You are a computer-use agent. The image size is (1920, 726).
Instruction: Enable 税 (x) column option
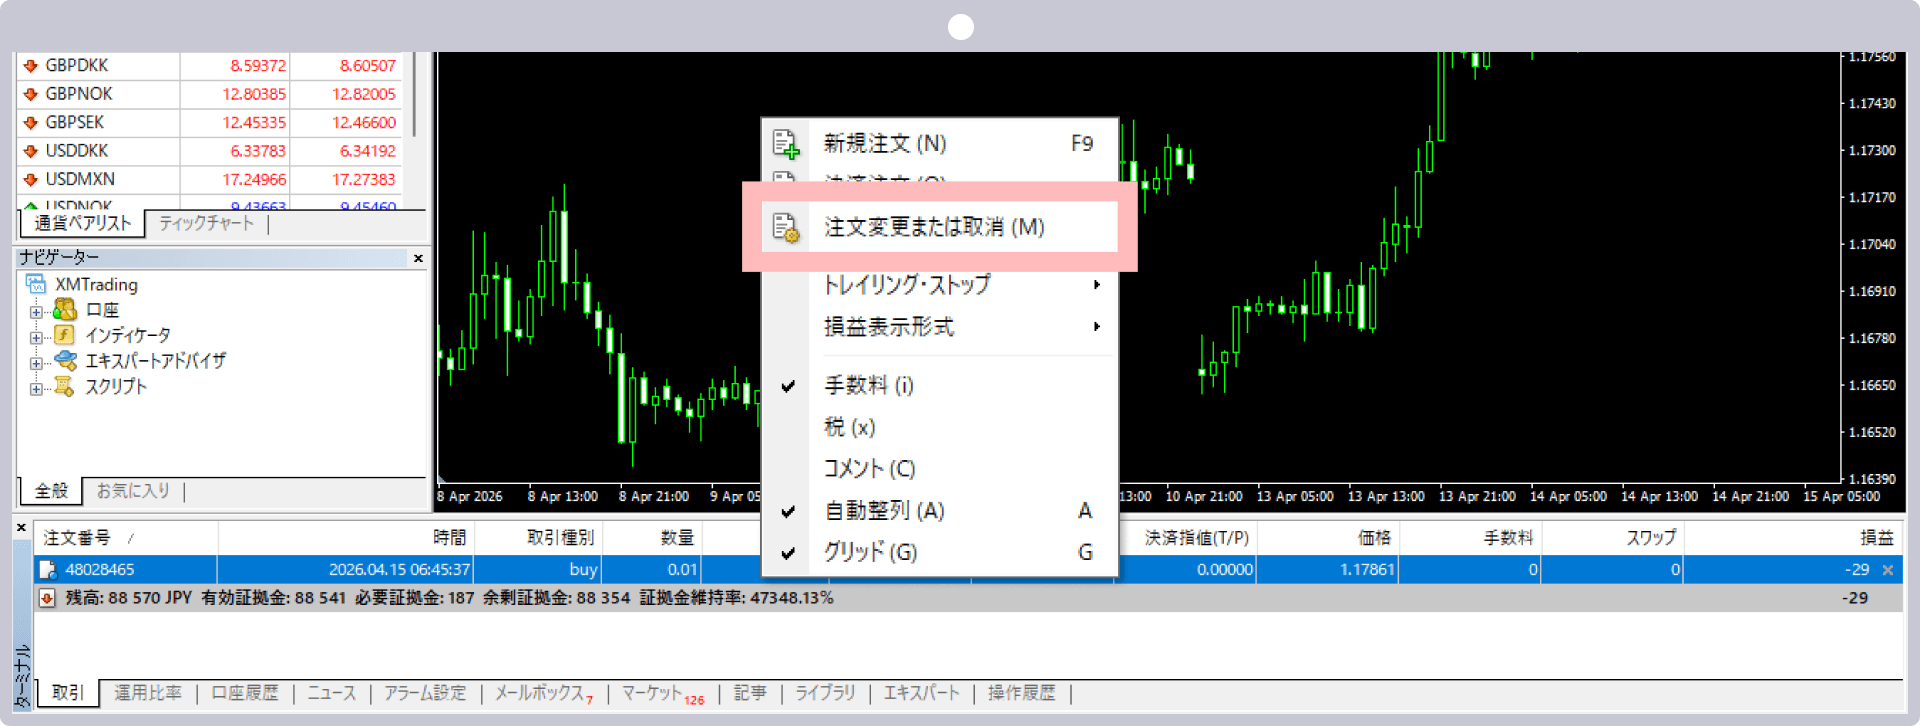click(x=938, y=427)
